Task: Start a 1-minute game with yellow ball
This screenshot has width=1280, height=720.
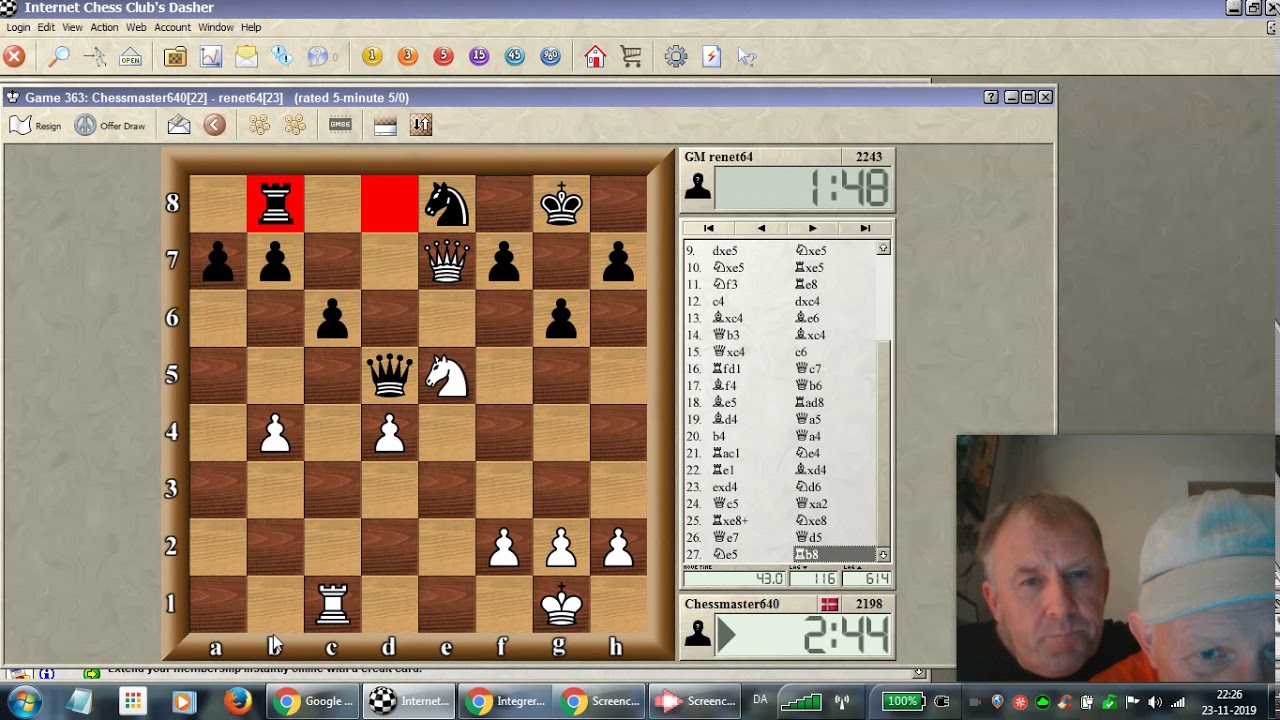Action: [372, 57]
